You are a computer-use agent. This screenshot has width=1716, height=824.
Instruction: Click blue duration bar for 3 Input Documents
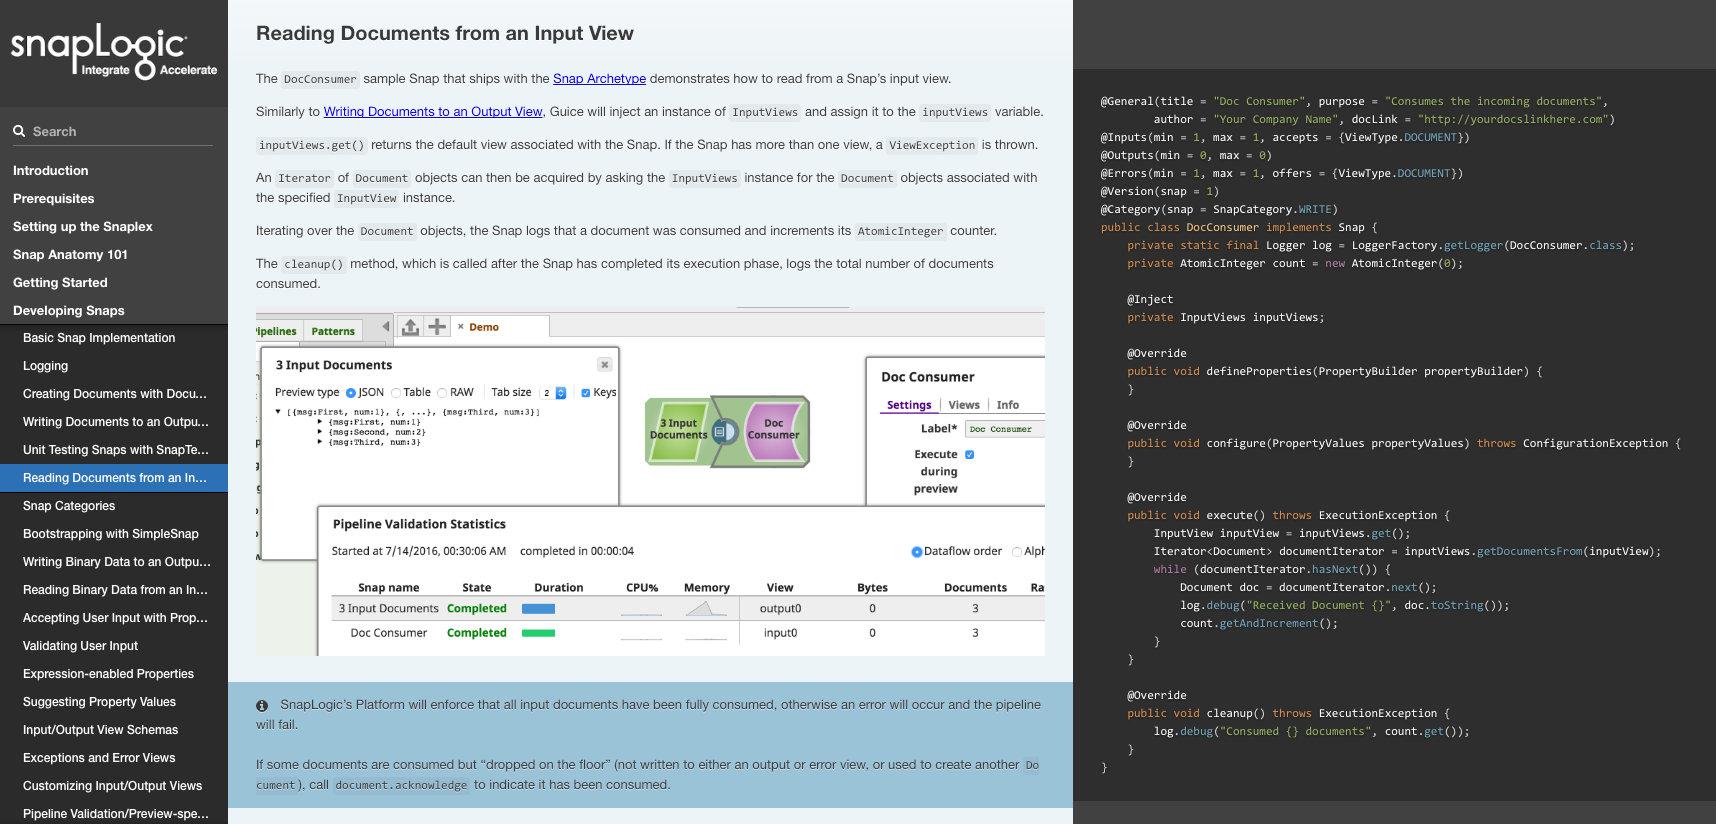point(538,609)
